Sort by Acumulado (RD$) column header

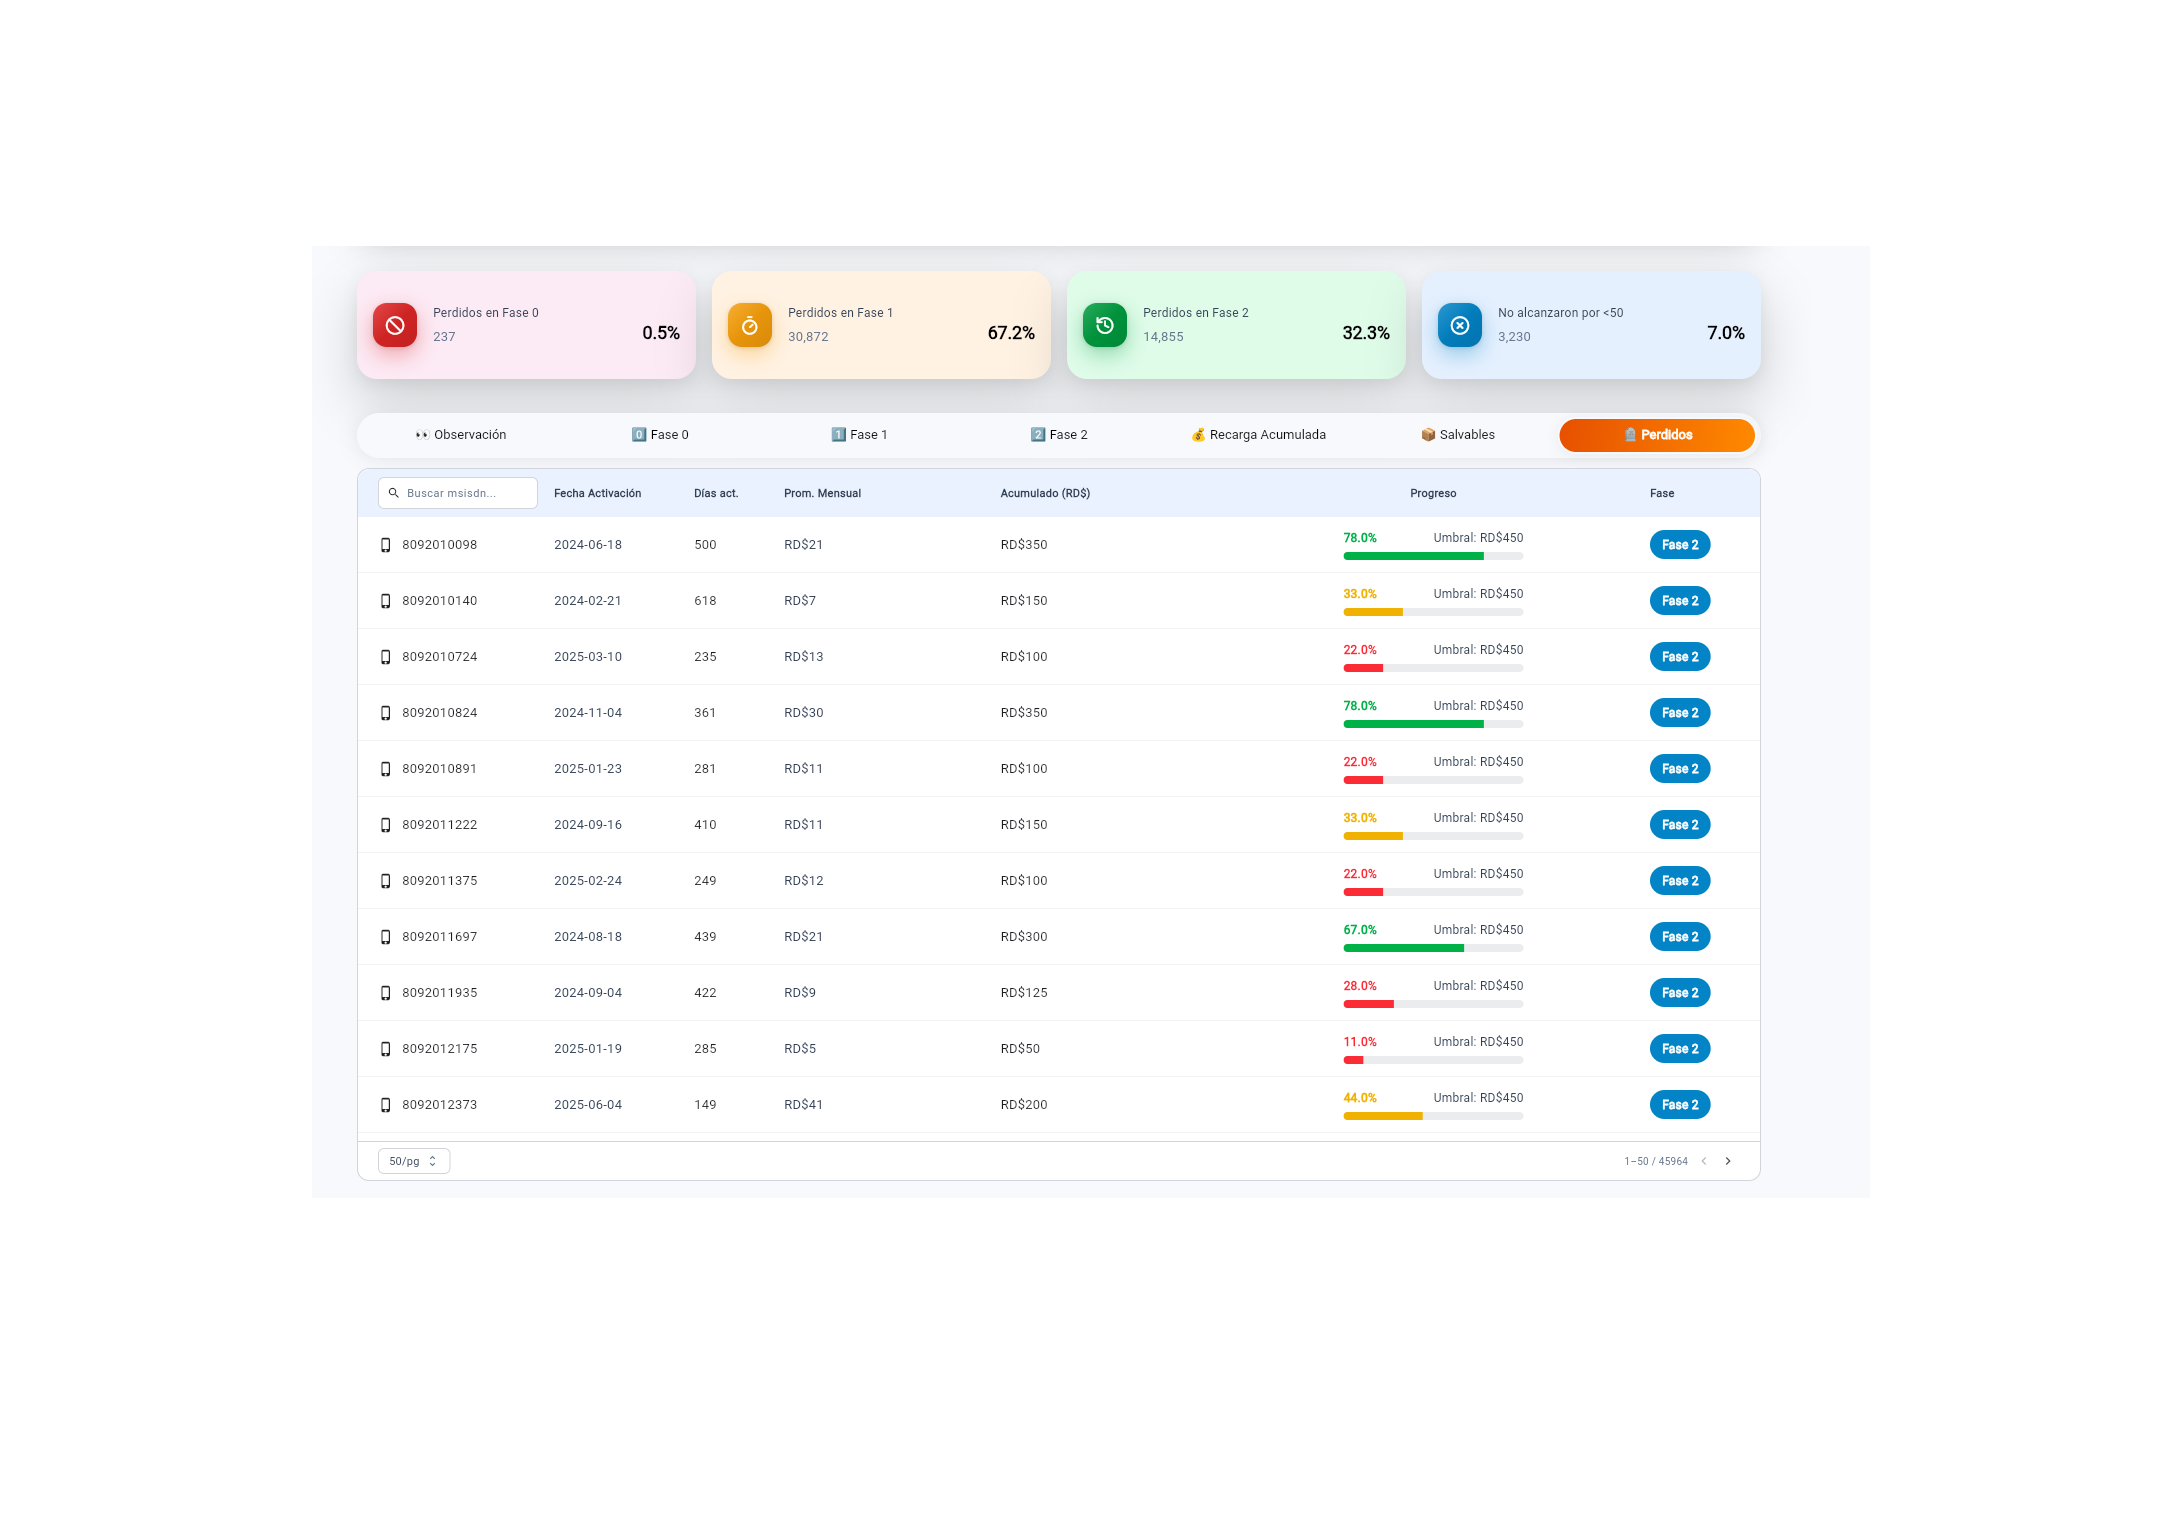coord(1045,493)
